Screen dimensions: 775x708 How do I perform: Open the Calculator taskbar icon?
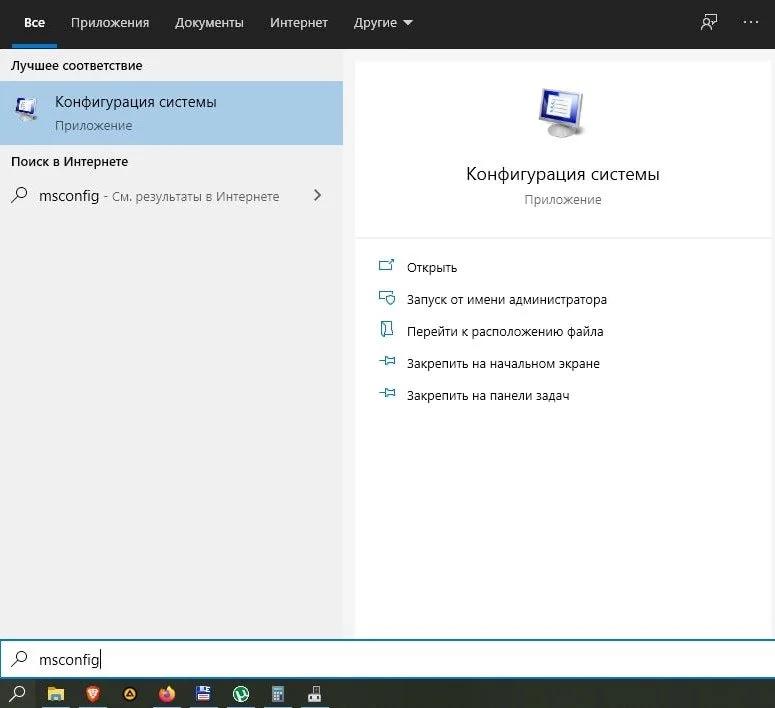click(x=278, y=694)
